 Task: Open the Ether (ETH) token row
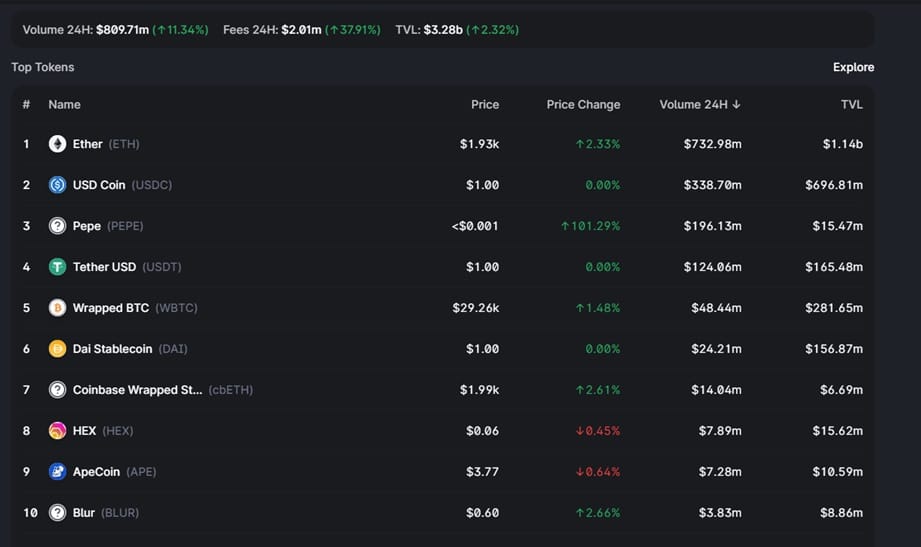pos(443,144)
